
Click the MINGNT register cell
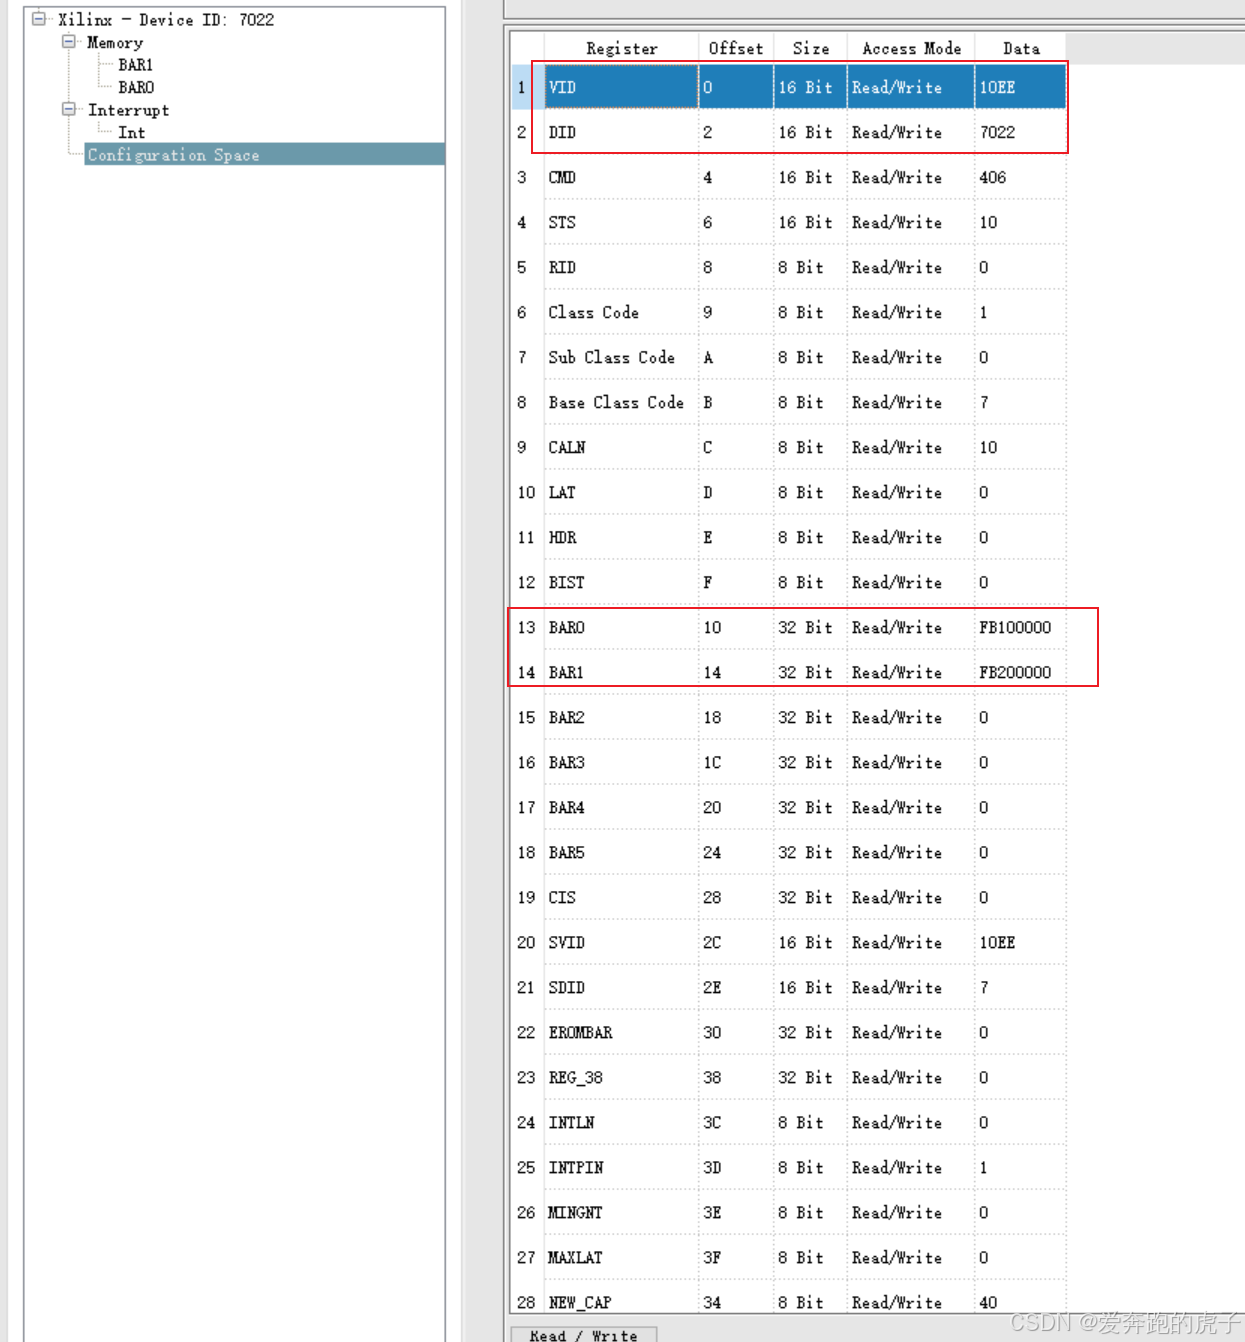[621, 1212]
